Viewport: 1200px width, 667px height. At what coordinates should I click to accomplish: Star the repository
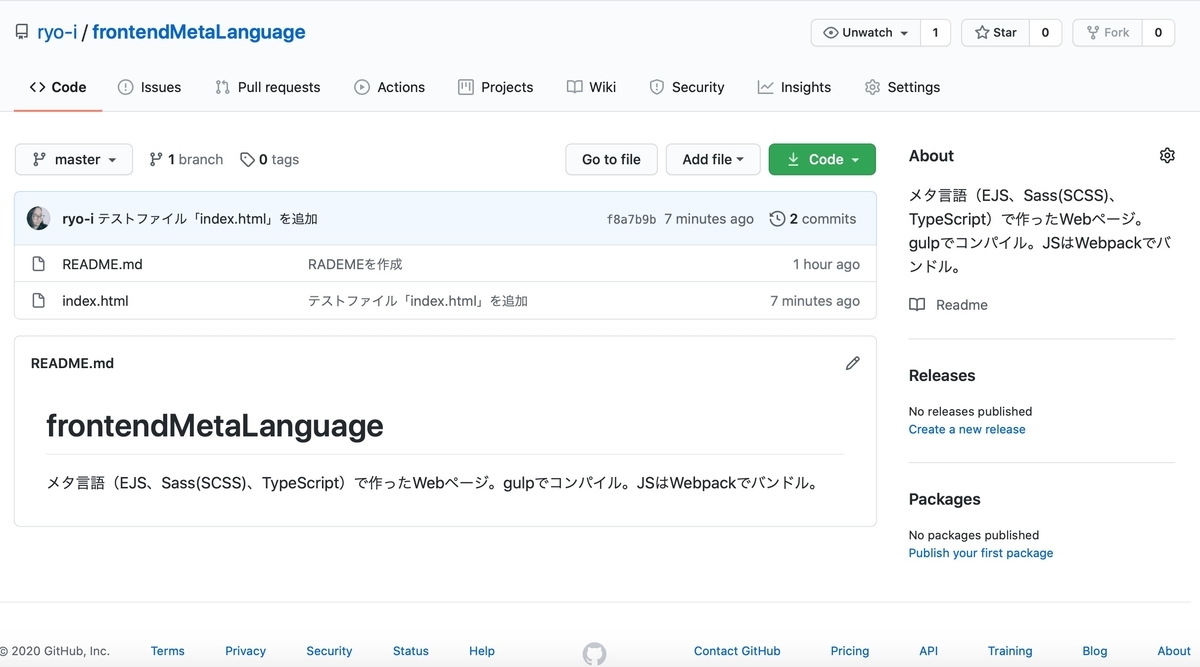click(x=995, y=32)
